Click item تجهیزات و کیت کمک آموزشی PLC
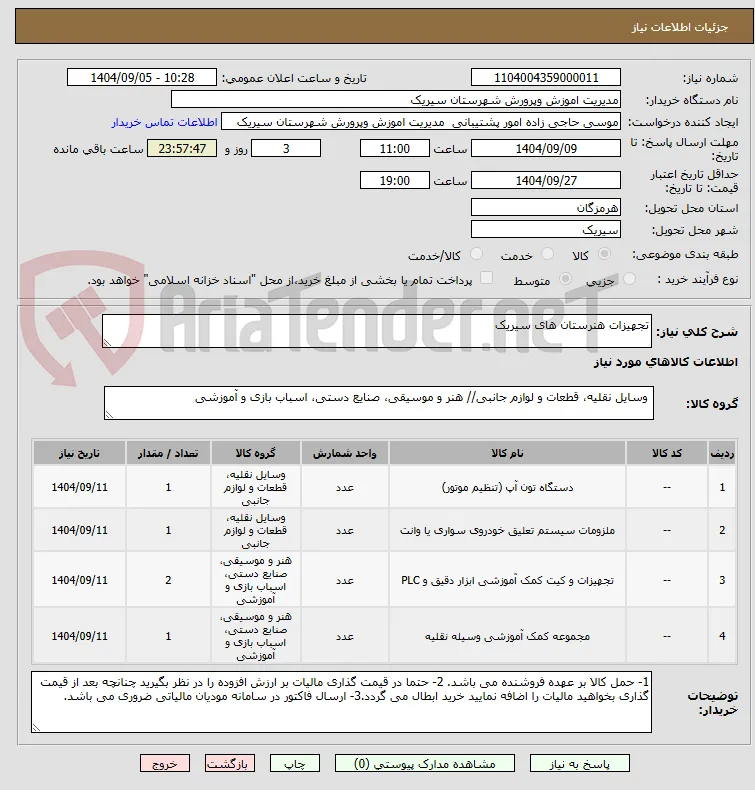The width and height of the screenshot is (755, 790). (507, 580)
